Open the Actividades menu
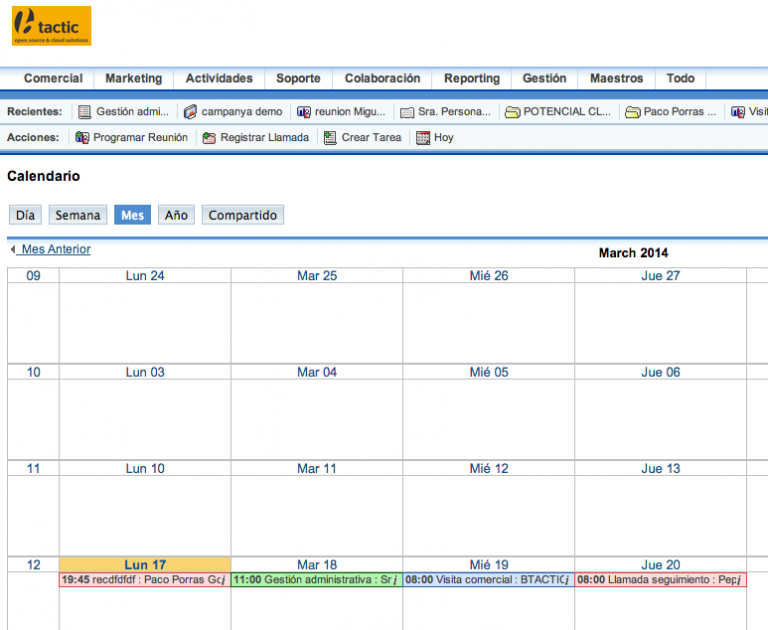 (219, 78)
